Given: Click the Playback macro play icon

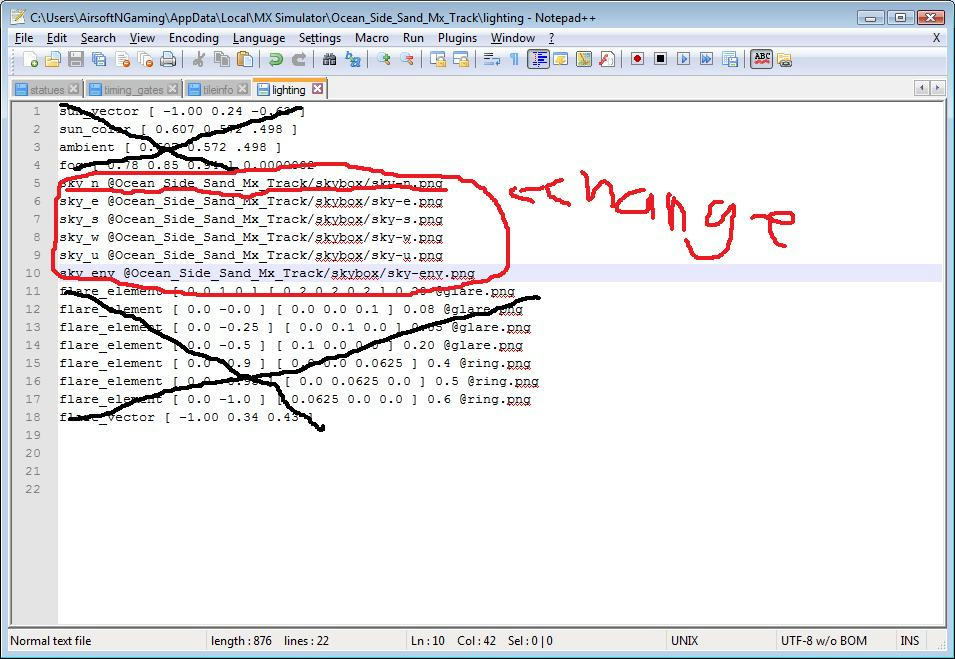Looking at the screenshot, I should [683, 59].
